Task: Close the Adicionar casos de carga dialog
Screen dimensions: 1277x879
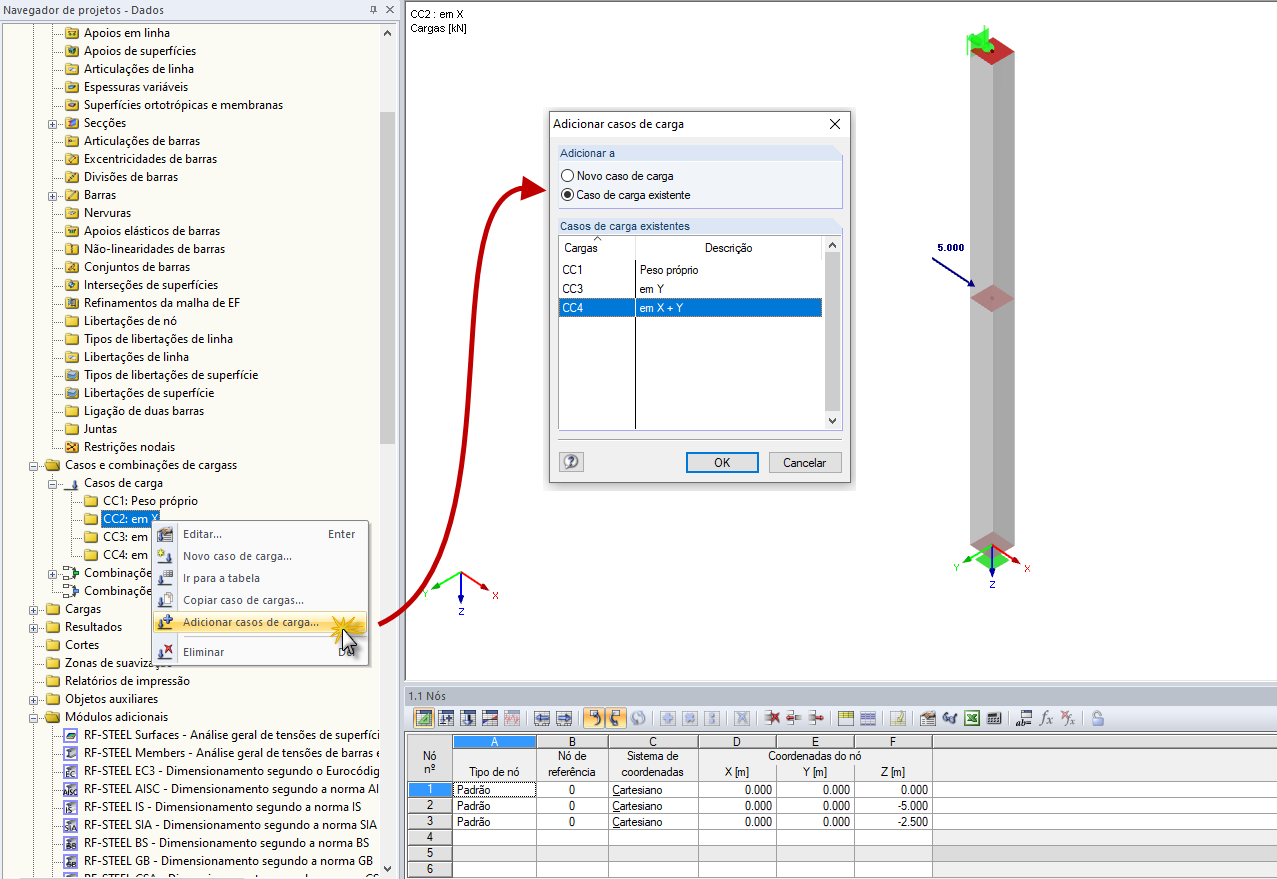Action: tap(835, 124)
